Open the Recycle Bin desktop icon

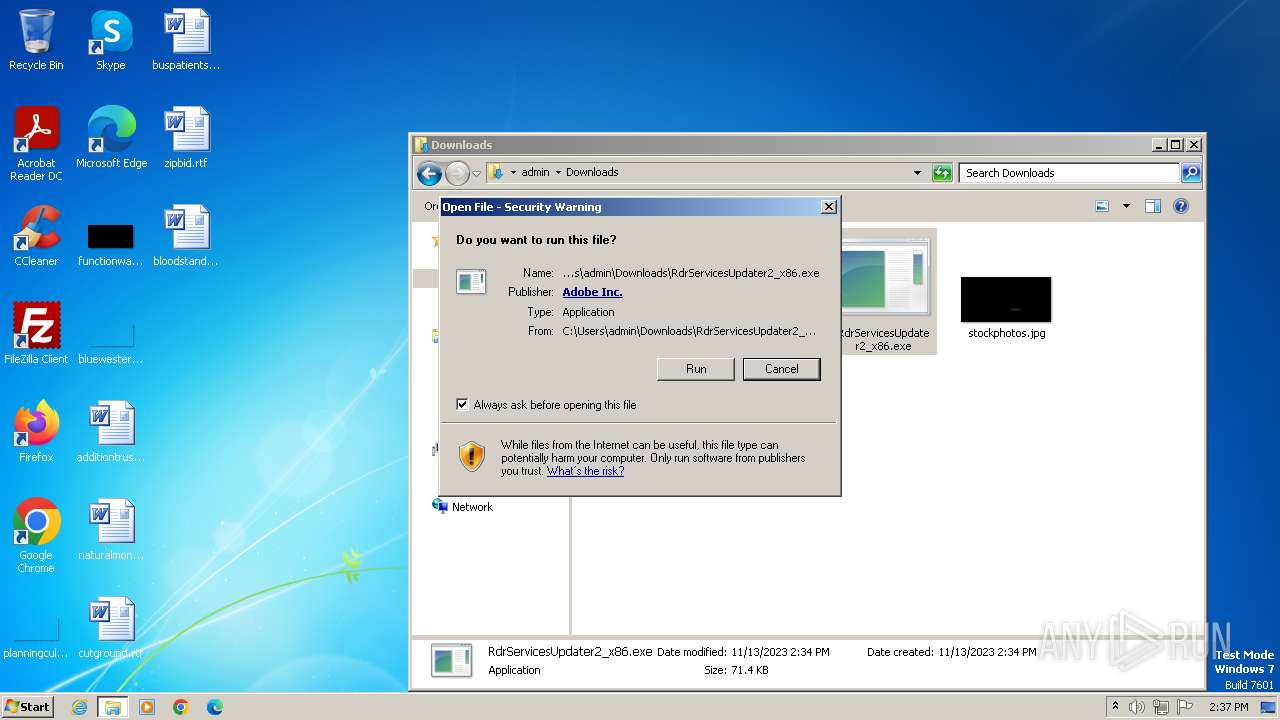pyautogui.click(x=36, y=40)
